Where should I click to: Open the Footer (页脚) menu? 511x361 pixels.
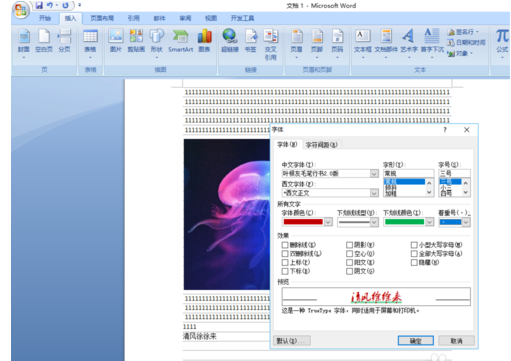click(317, 43)
